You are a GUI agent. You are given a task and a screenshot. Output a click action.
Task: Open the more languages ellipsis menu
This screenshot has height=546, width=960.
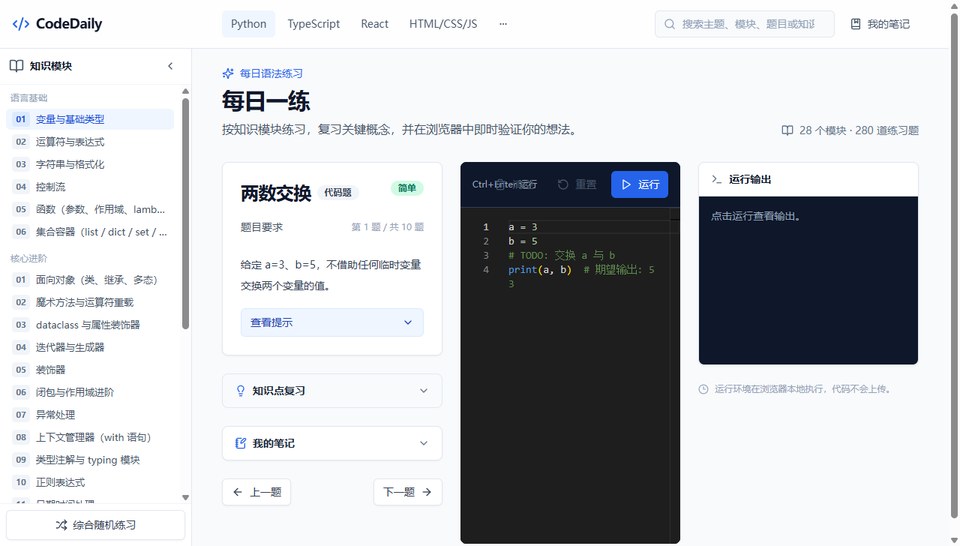tap(503, 24)
